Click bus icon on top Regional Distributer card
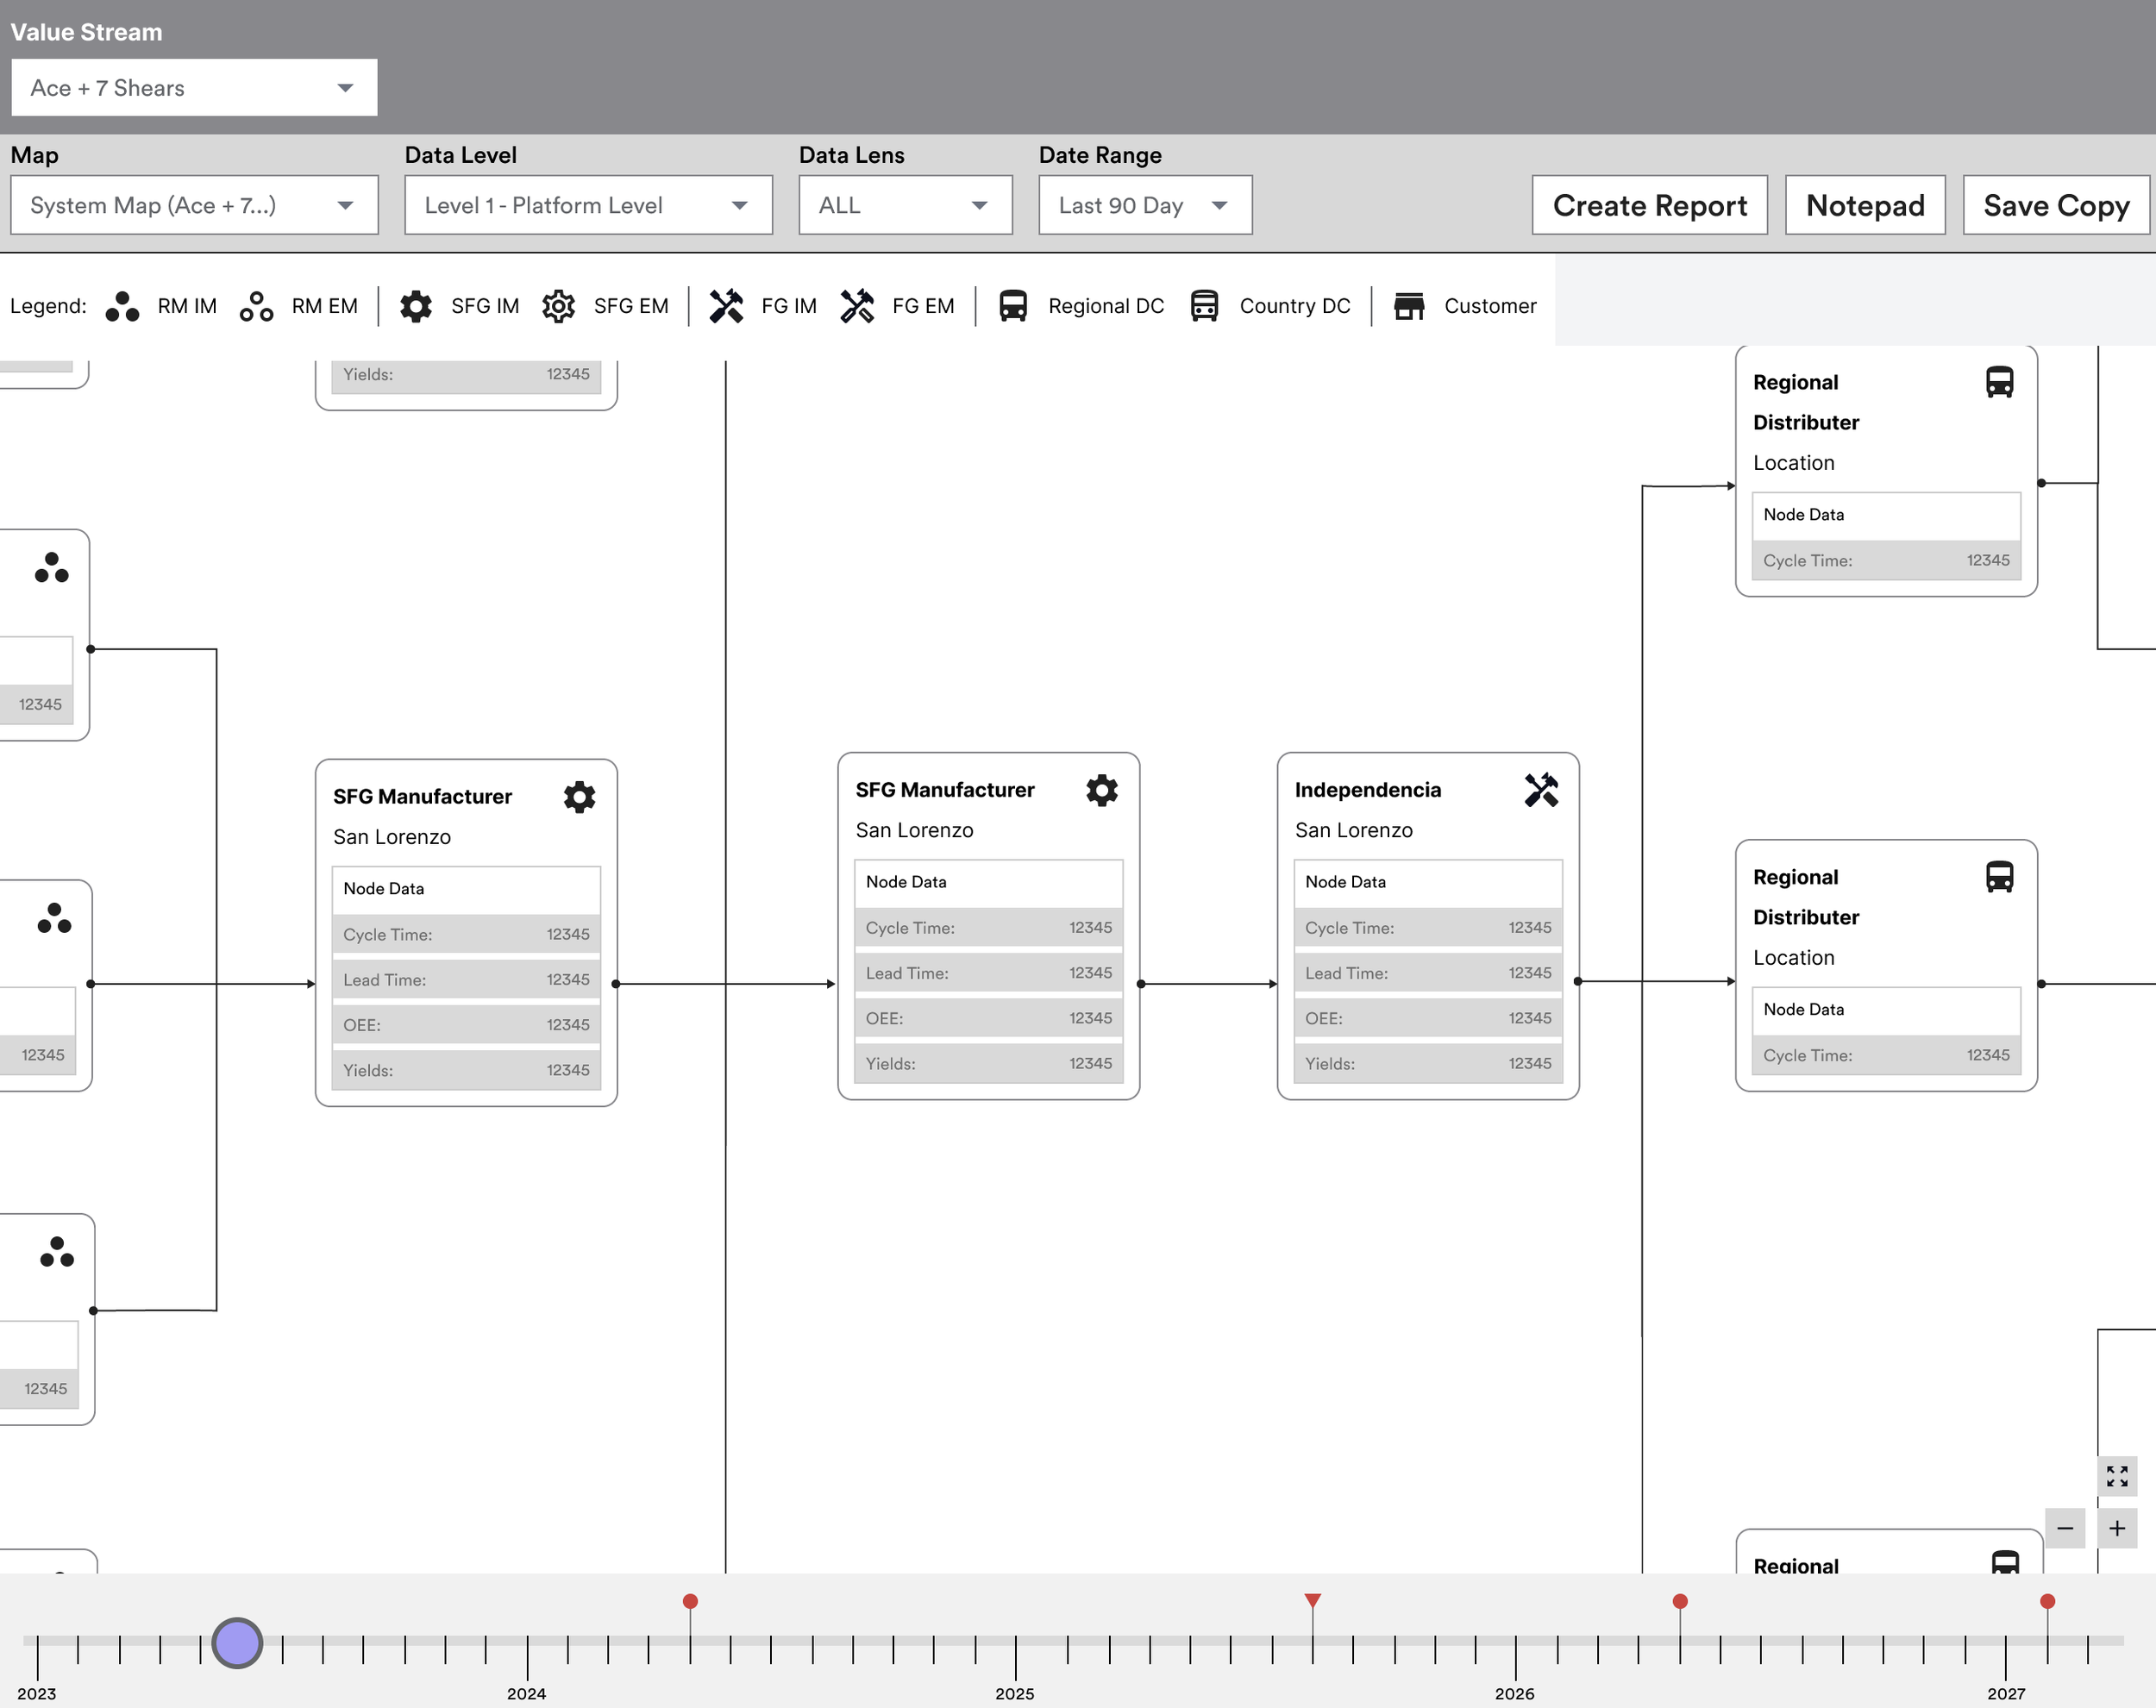This screenshot has width=2156, height=1708. pyautogui.click(x=1999, y=382)
